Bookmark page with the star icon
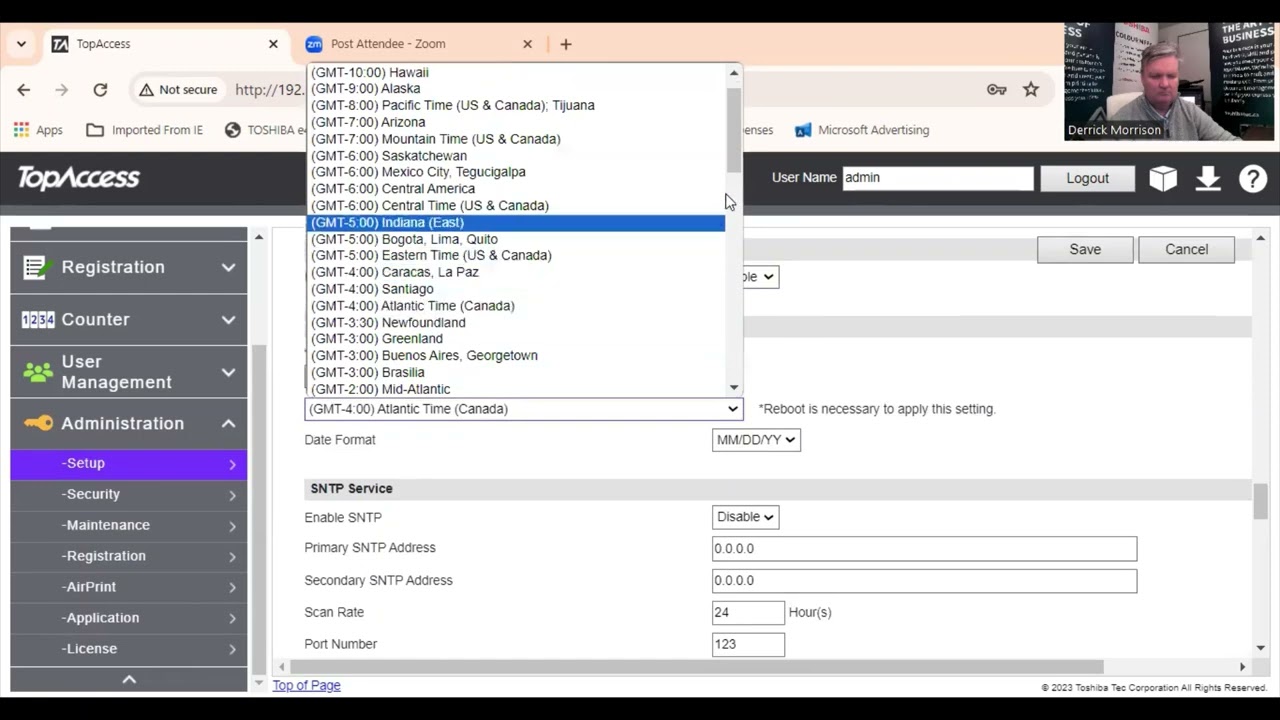The height and width of the screenshot is (720, 1280). (1031, 89)
